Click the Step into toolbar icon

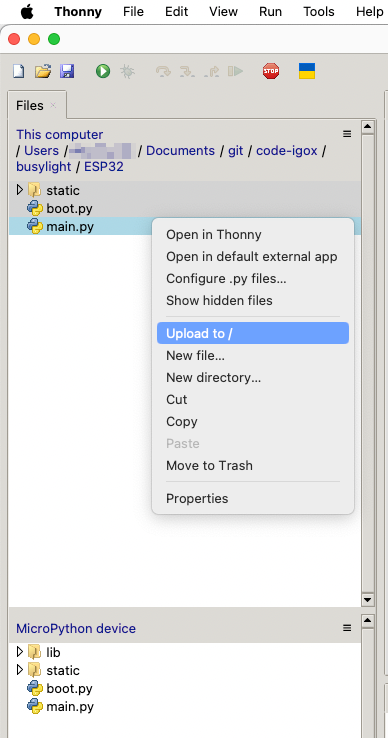187,71
